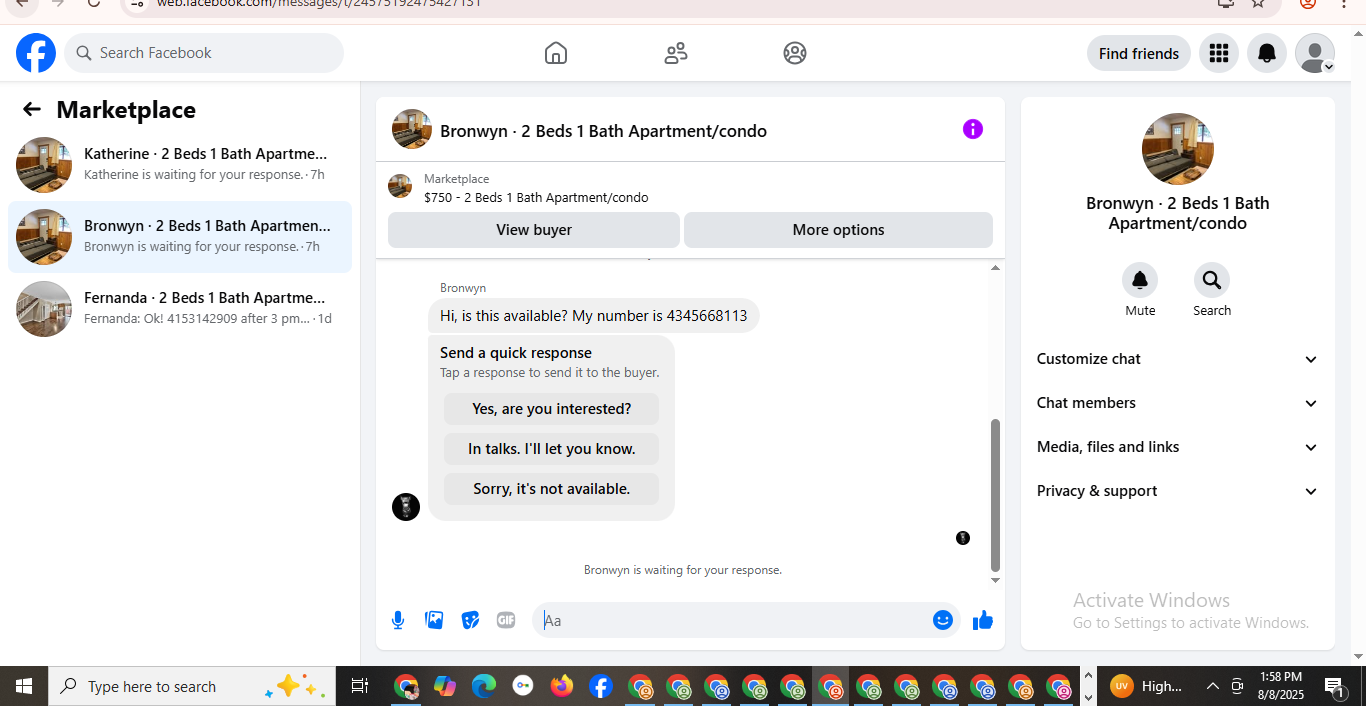
Task: Click the choose sticker icon
Action: click(x=470, y=620)
